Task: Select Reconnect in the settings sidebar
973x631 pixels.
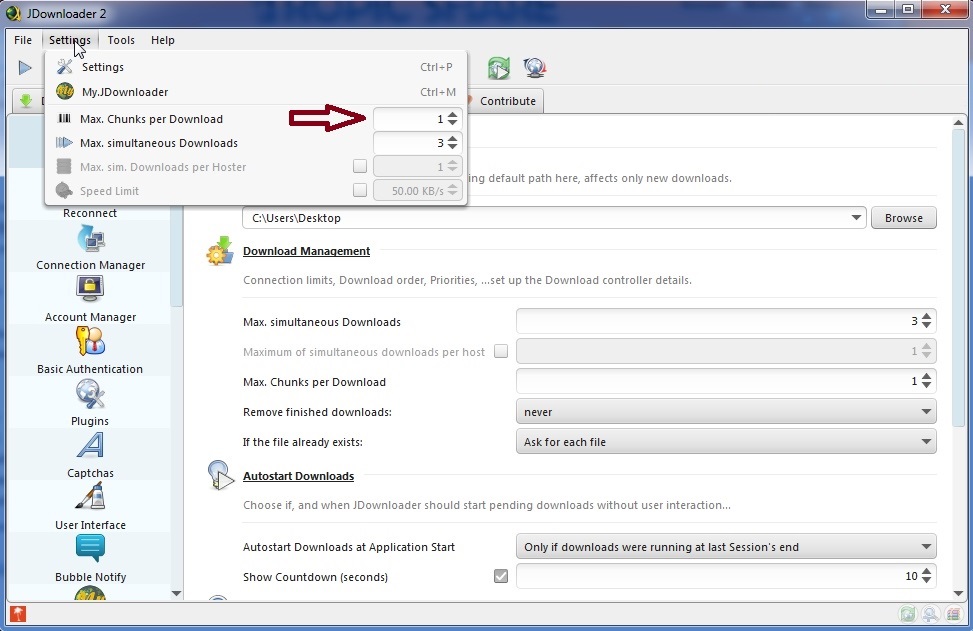Action: click(90, 213)
